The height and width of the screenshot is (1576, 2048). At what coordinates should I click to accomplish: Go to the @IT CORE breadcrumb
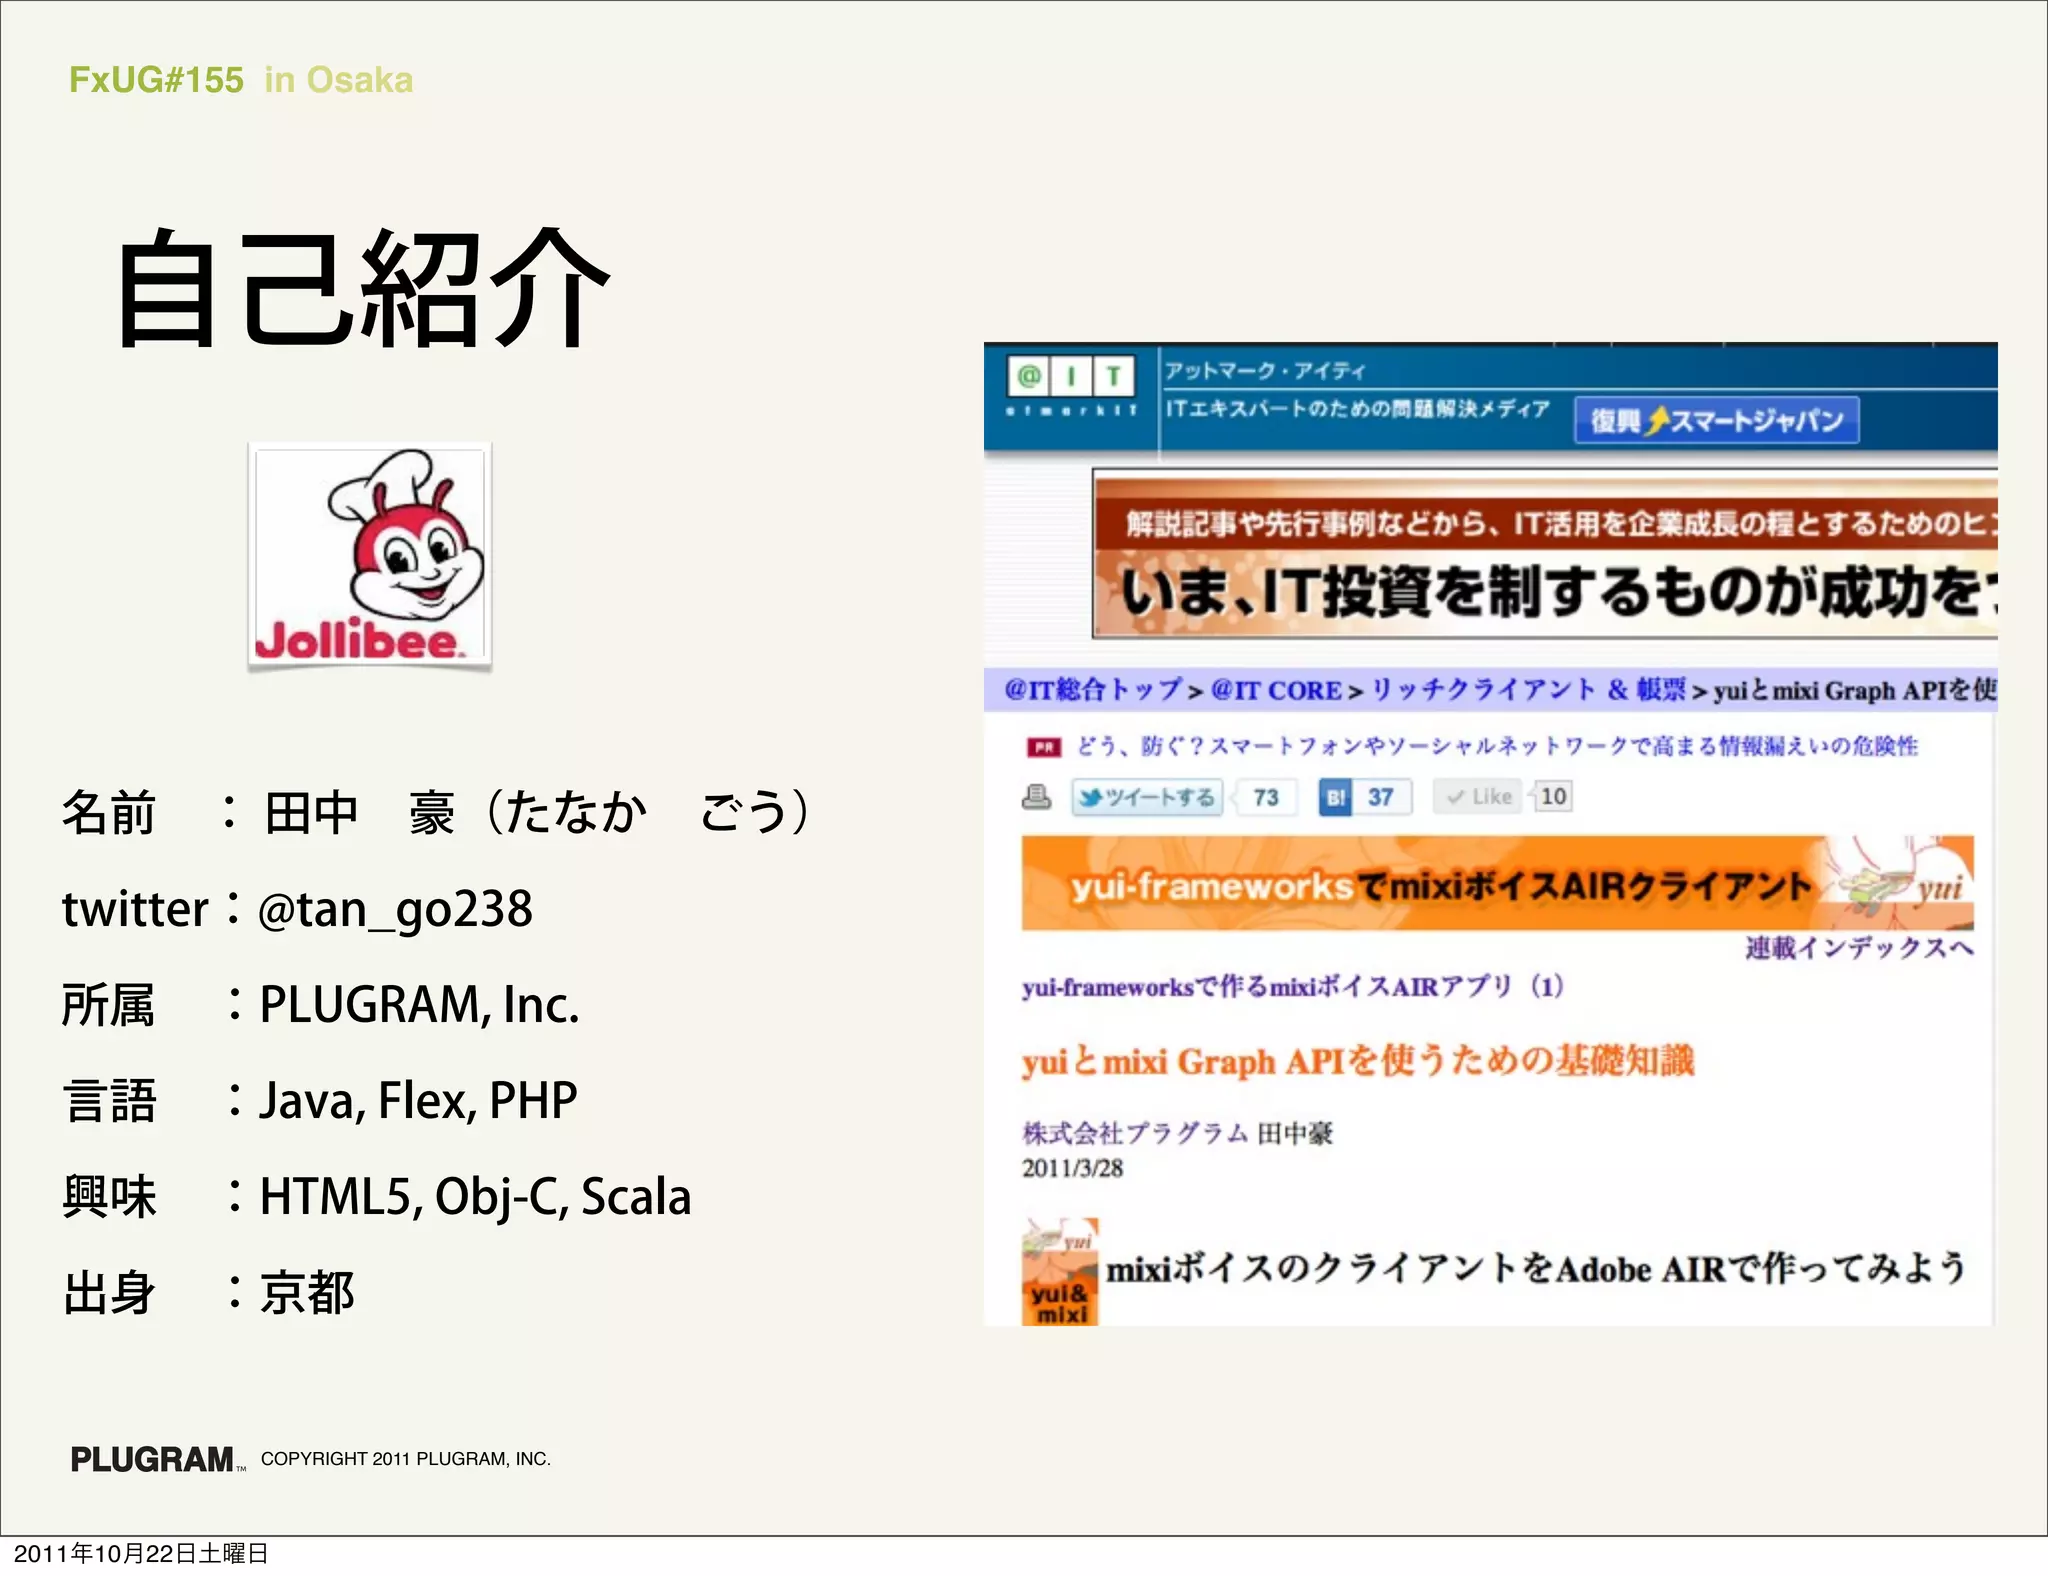[1275, 690]
